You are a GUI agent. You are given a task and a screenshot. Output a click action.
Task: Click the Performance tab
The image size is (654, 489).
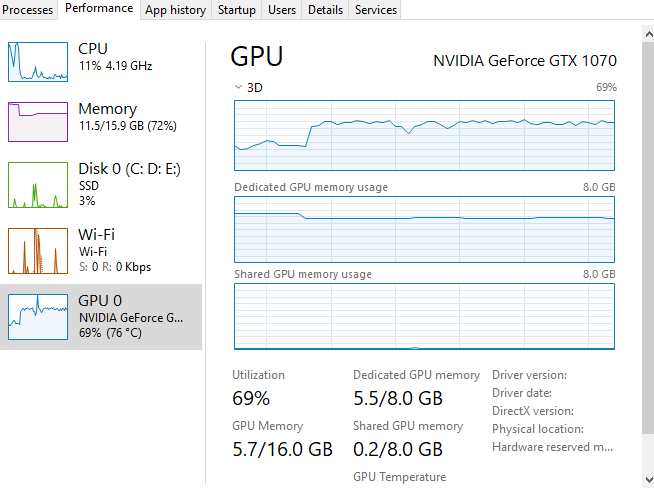tap(98, 9)
